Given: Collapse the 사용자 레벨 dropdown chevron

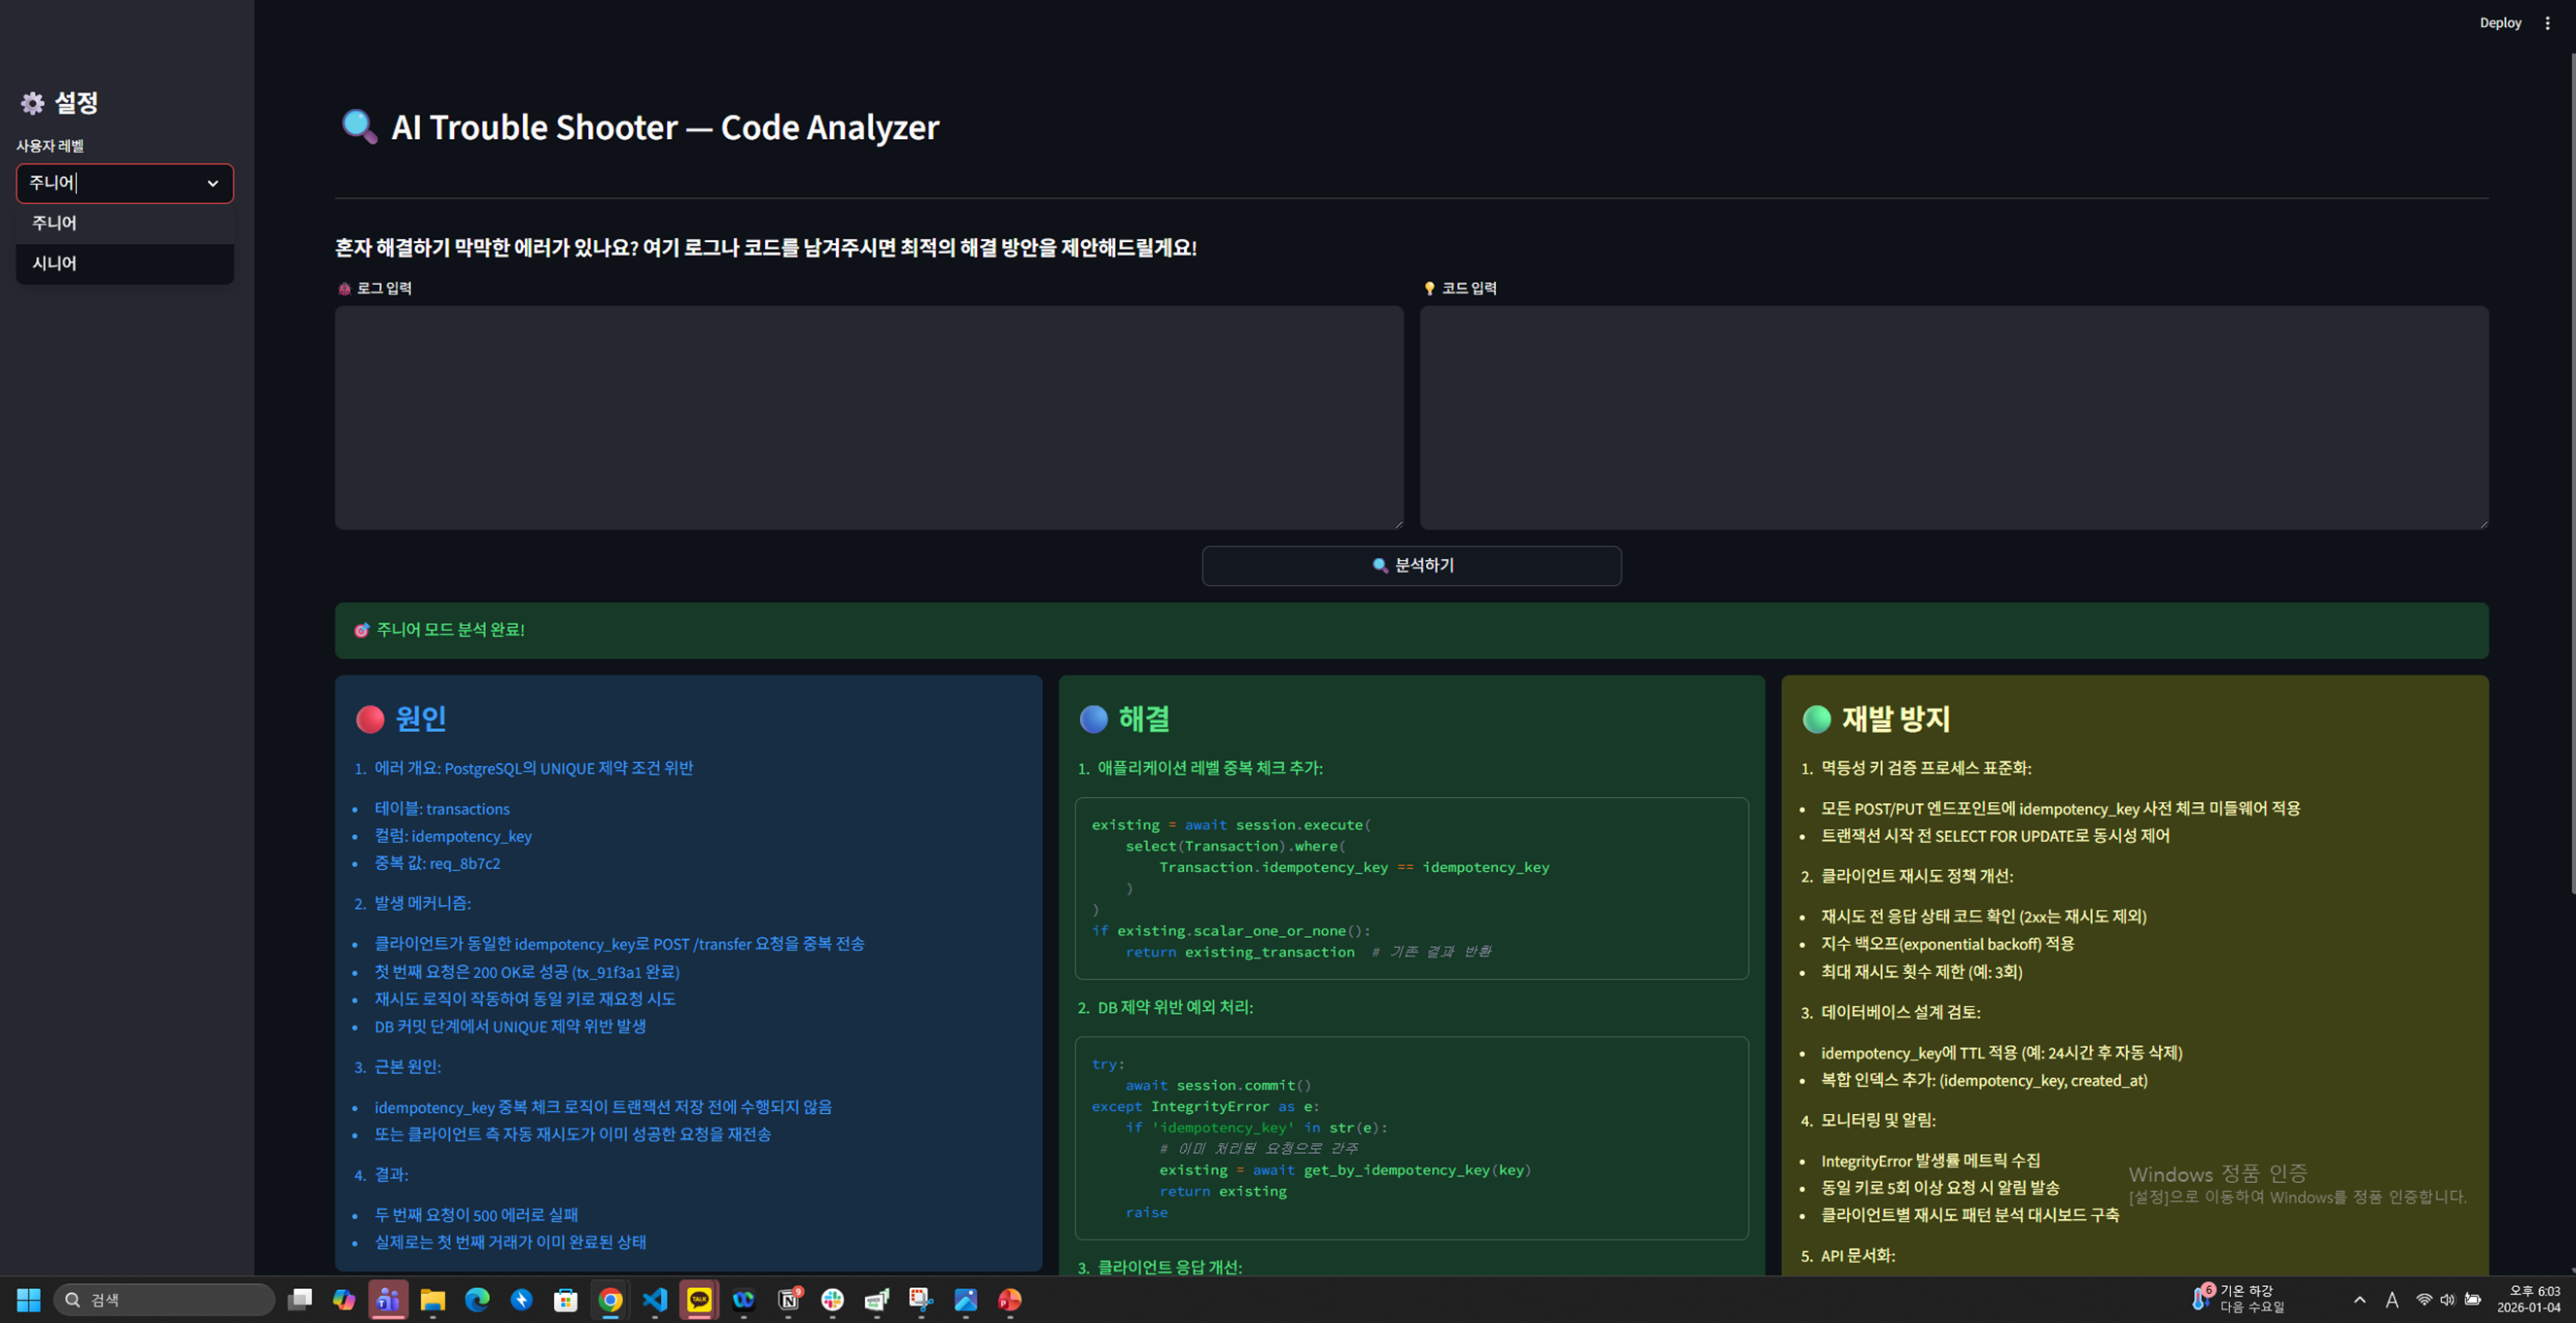Looking at the screenshot, I should (212, 183).
